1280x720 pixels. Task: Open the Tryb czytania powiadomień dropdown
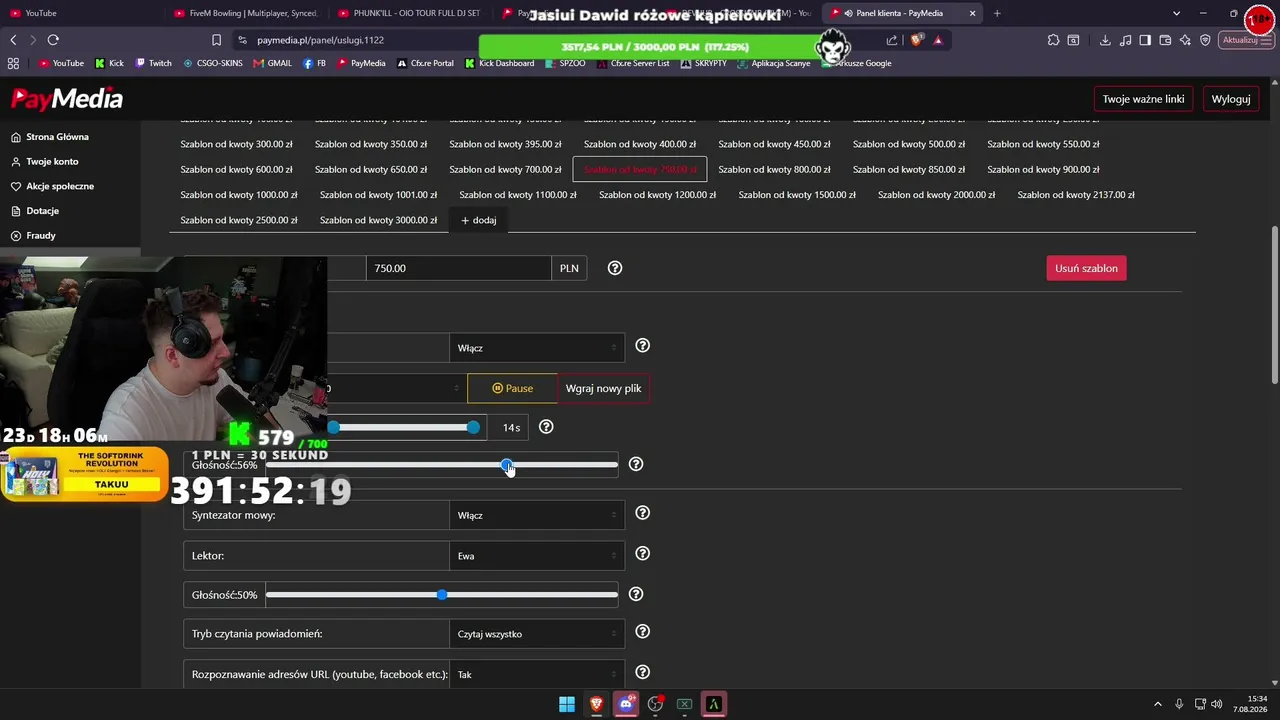pyautogui.click(x=537, y=634)
